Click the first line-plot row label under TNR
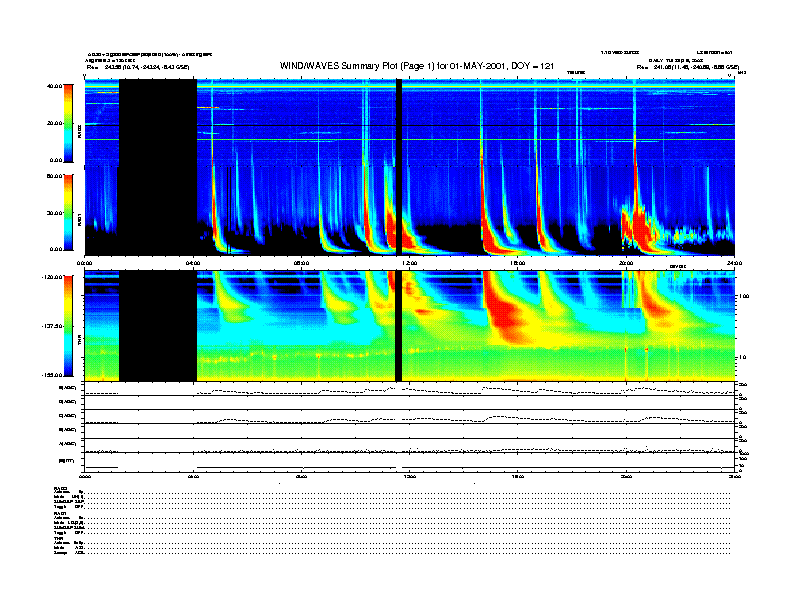The image size is (792, 612). (x=68, y=388)
